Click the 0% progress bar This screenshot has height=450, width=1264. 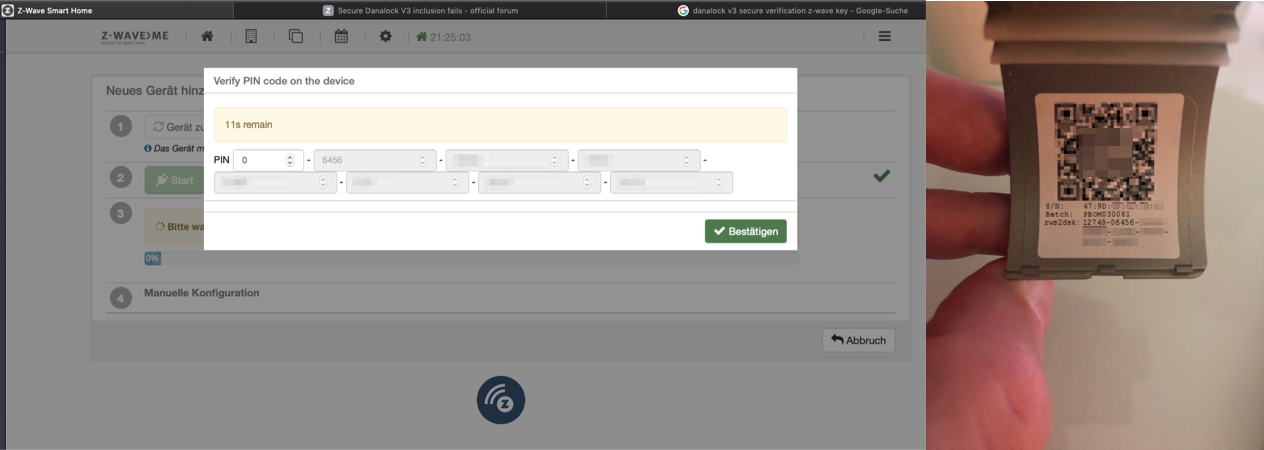[x=153, y=258]
